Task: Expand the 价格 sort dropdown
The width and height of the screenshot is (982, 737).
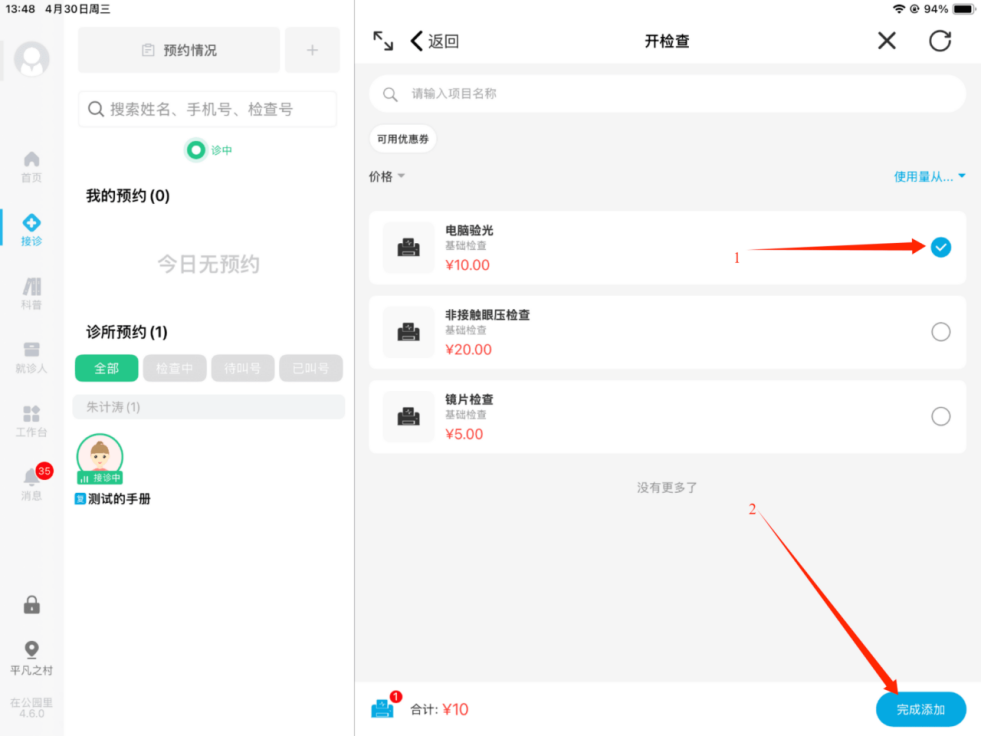Action: click(x=386, y=177)
